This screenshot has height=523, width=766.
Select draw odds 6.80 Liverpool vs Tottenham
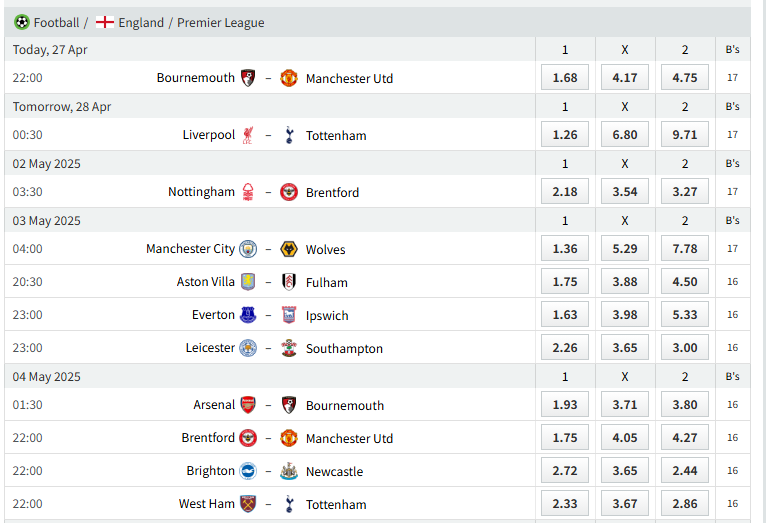pyautogui.click(x=625, y=135)
